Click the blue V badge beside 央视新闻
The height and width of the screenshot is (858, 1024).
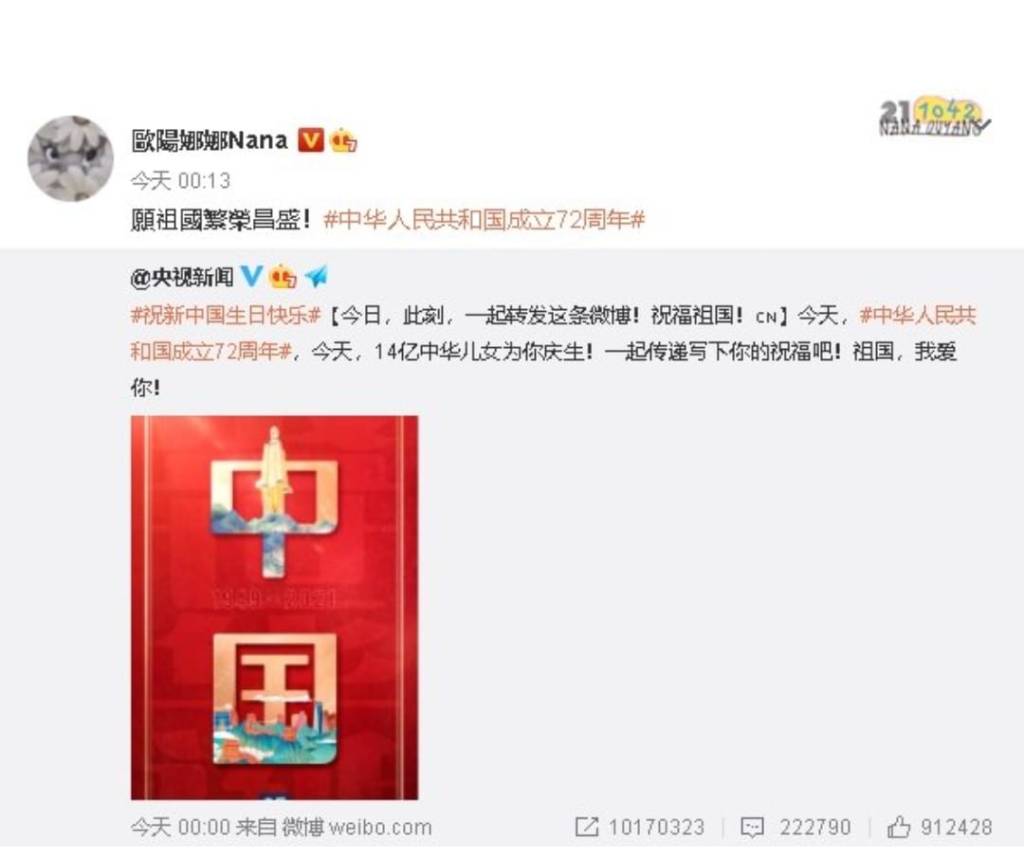[x=252, y=277]
